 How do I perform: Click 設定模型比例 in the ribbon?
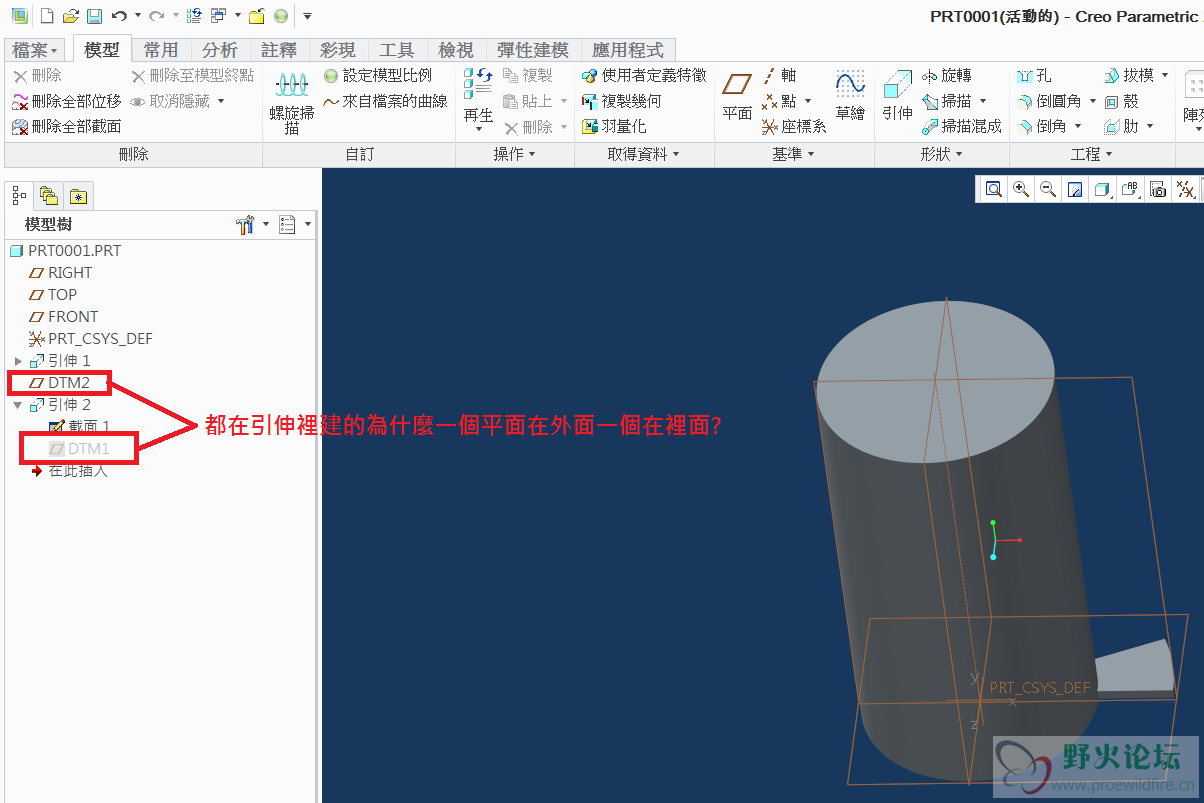coord(378,76)
